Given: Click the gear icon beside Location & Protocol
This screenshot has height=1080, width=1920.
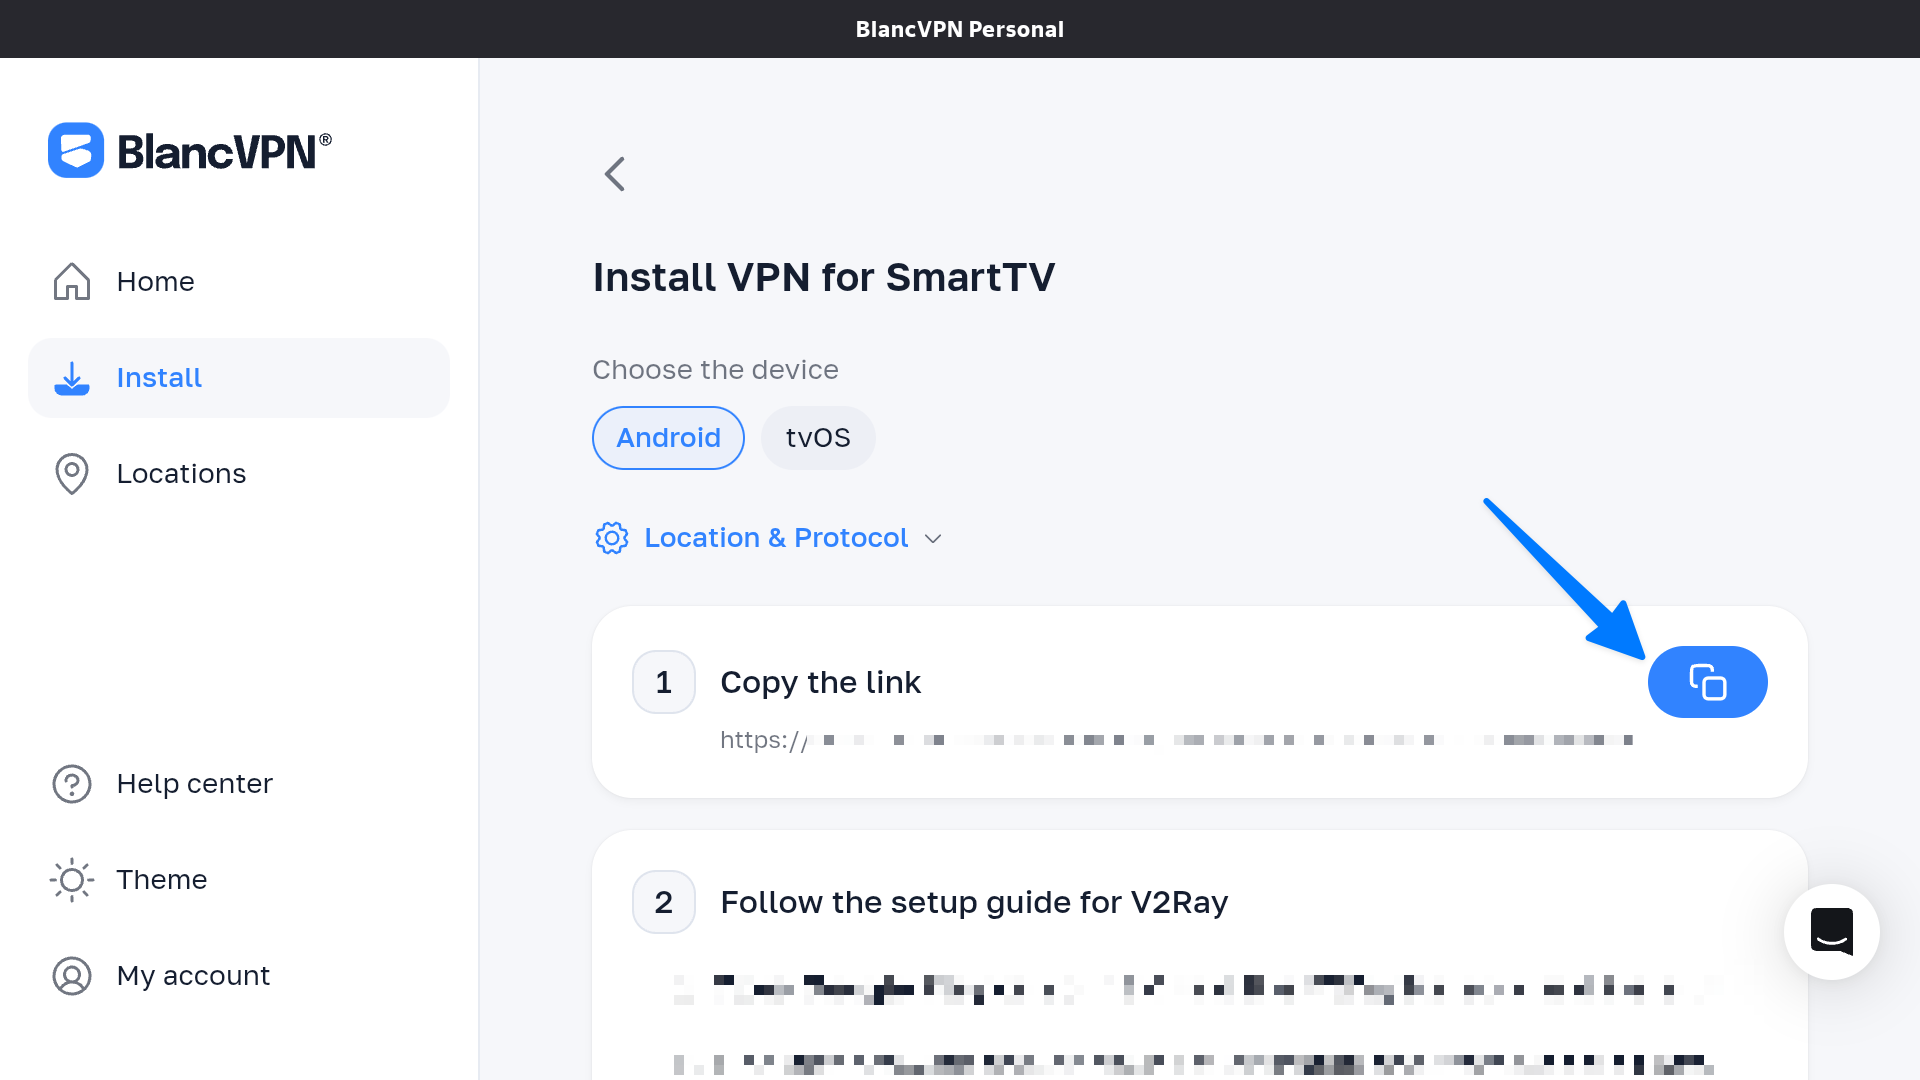Looking at the screenshot, I should [x=612, y=538].
